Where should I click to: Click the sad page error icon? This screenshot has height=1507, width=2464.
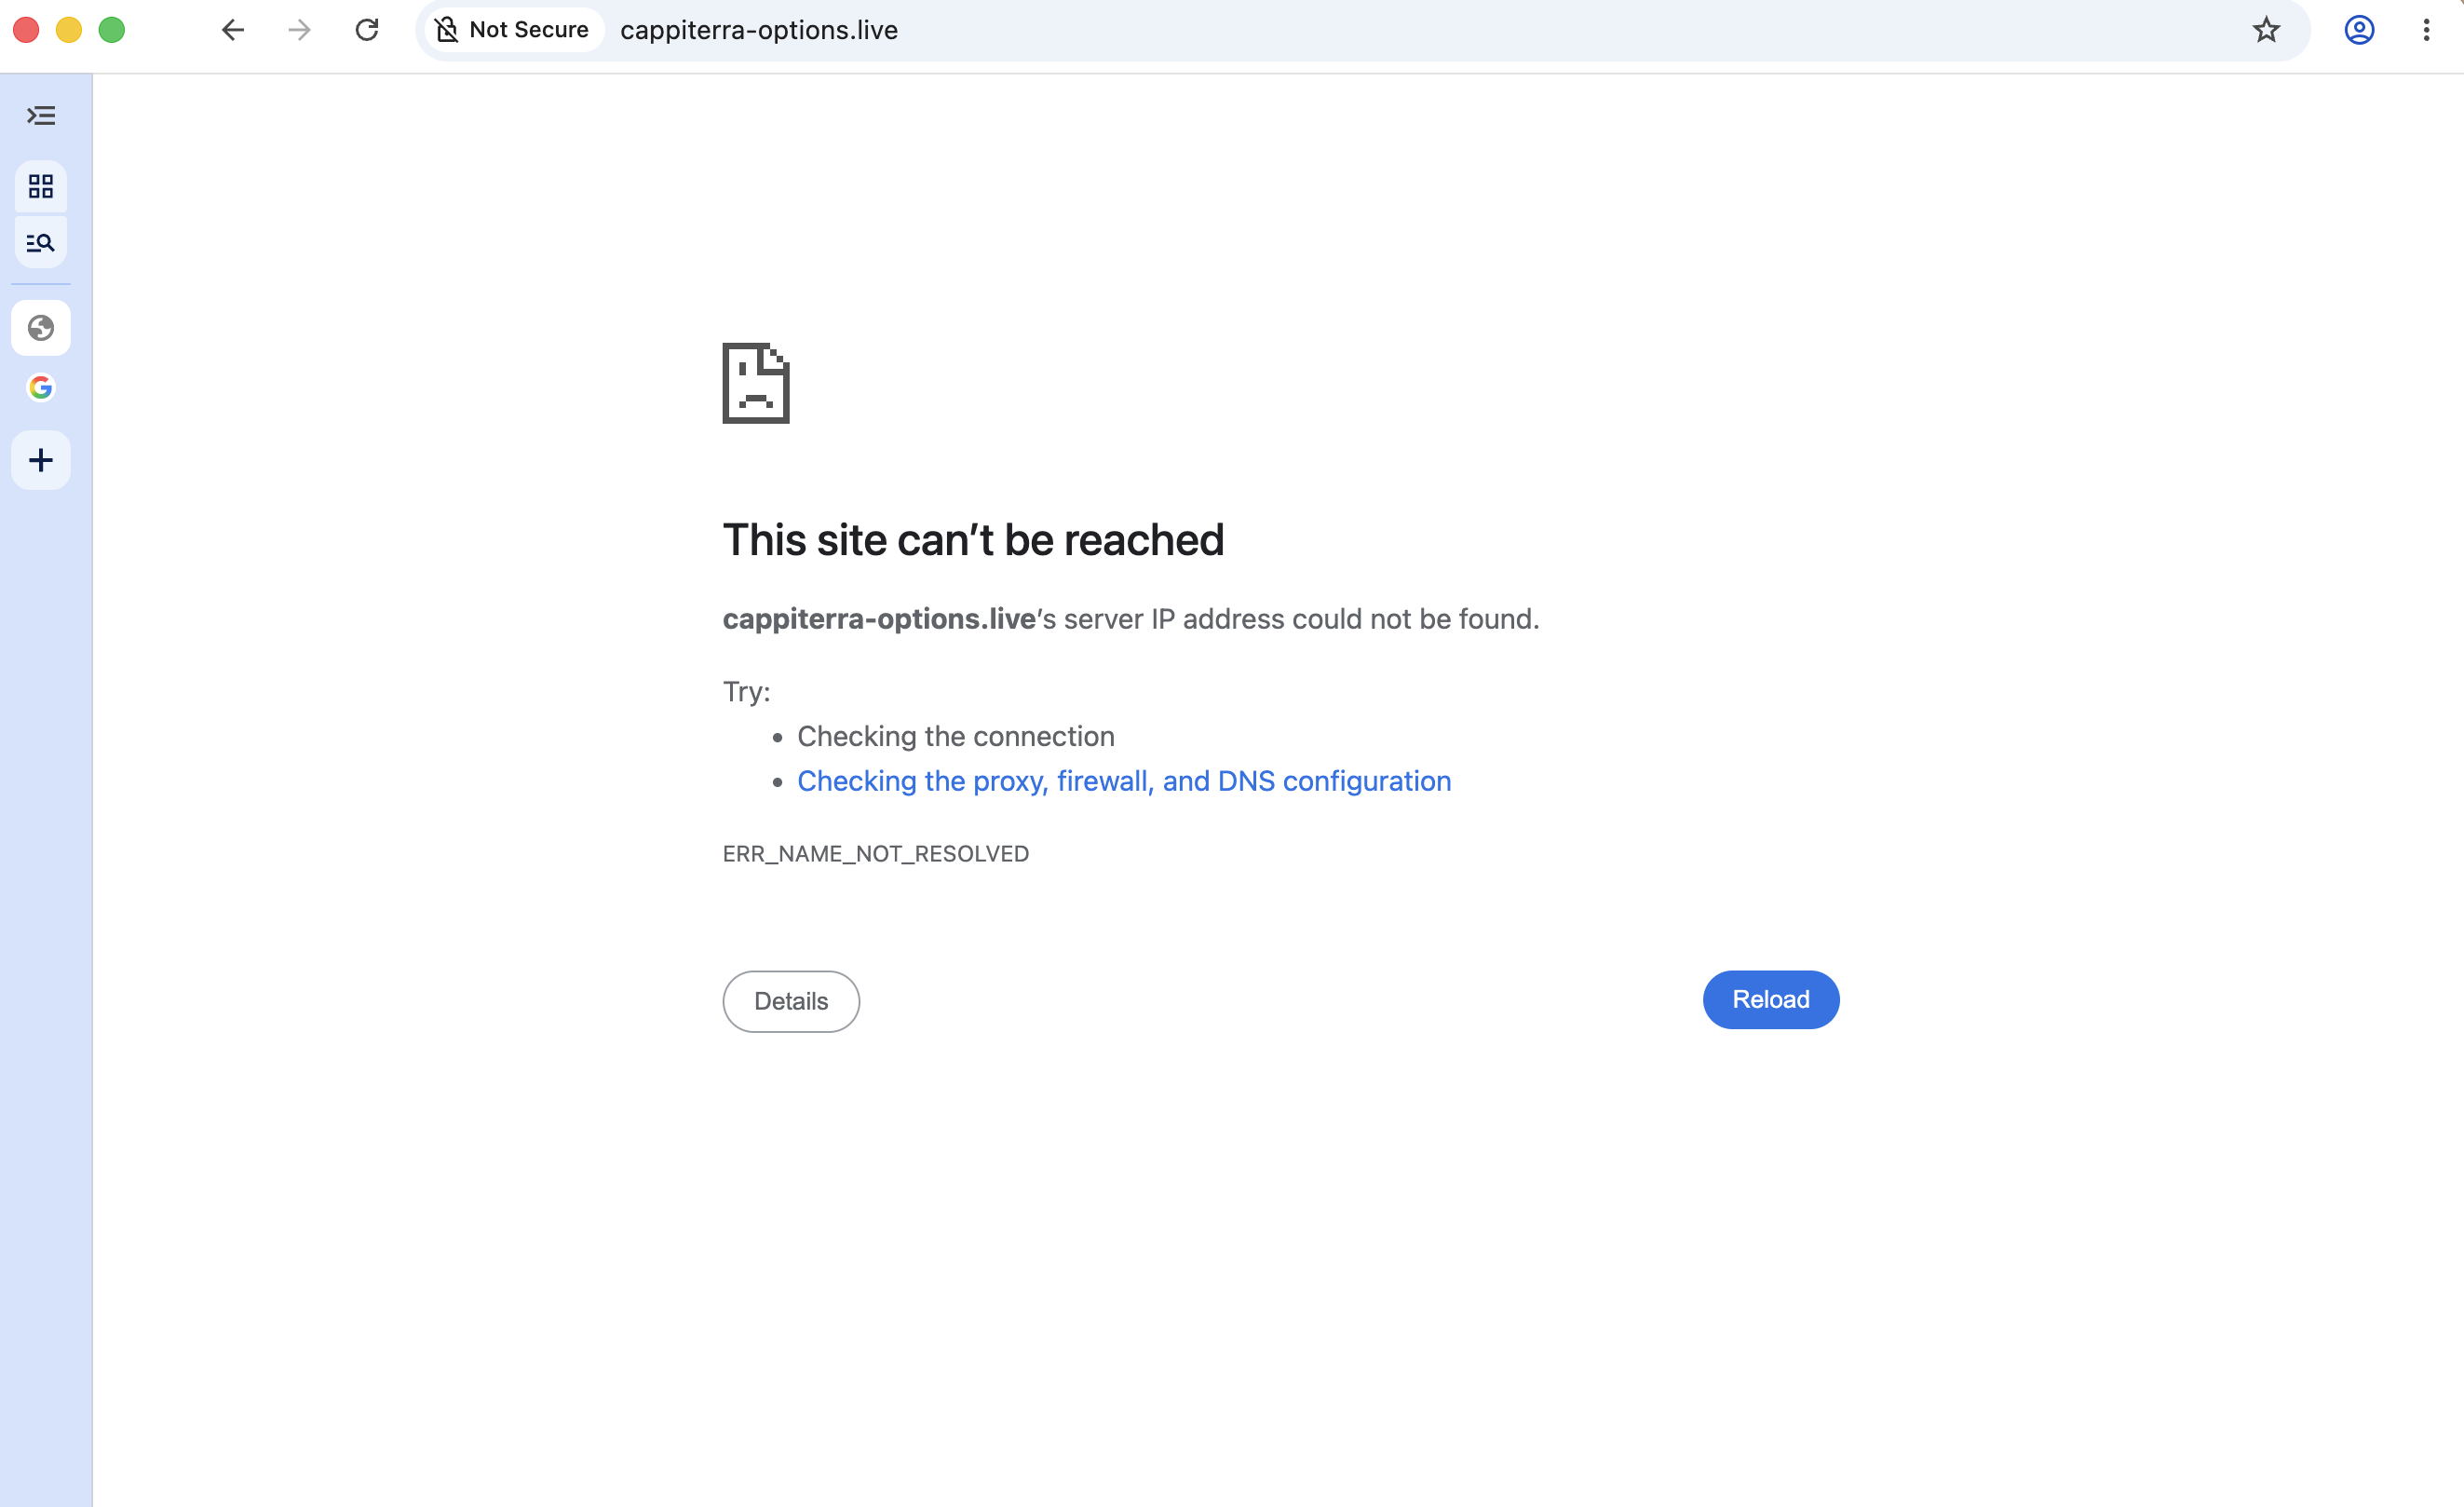click(756, 383)
